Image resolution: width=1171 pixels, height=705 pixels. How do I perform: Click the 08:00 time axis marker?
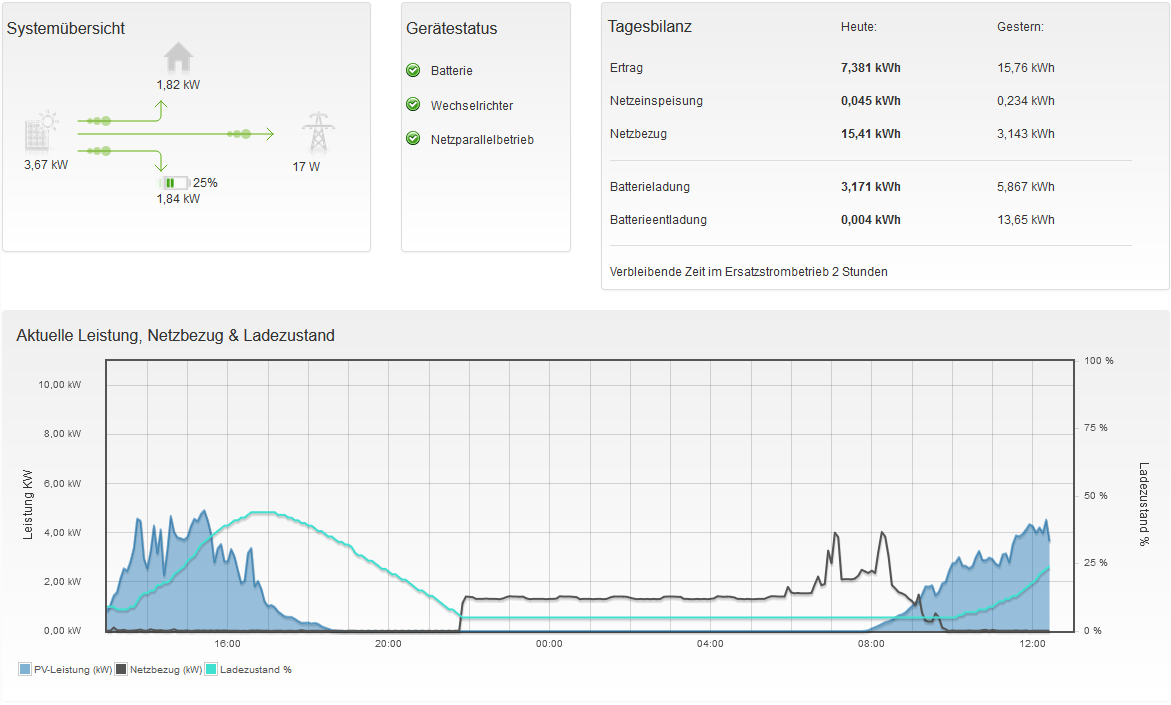coord(871,644)
